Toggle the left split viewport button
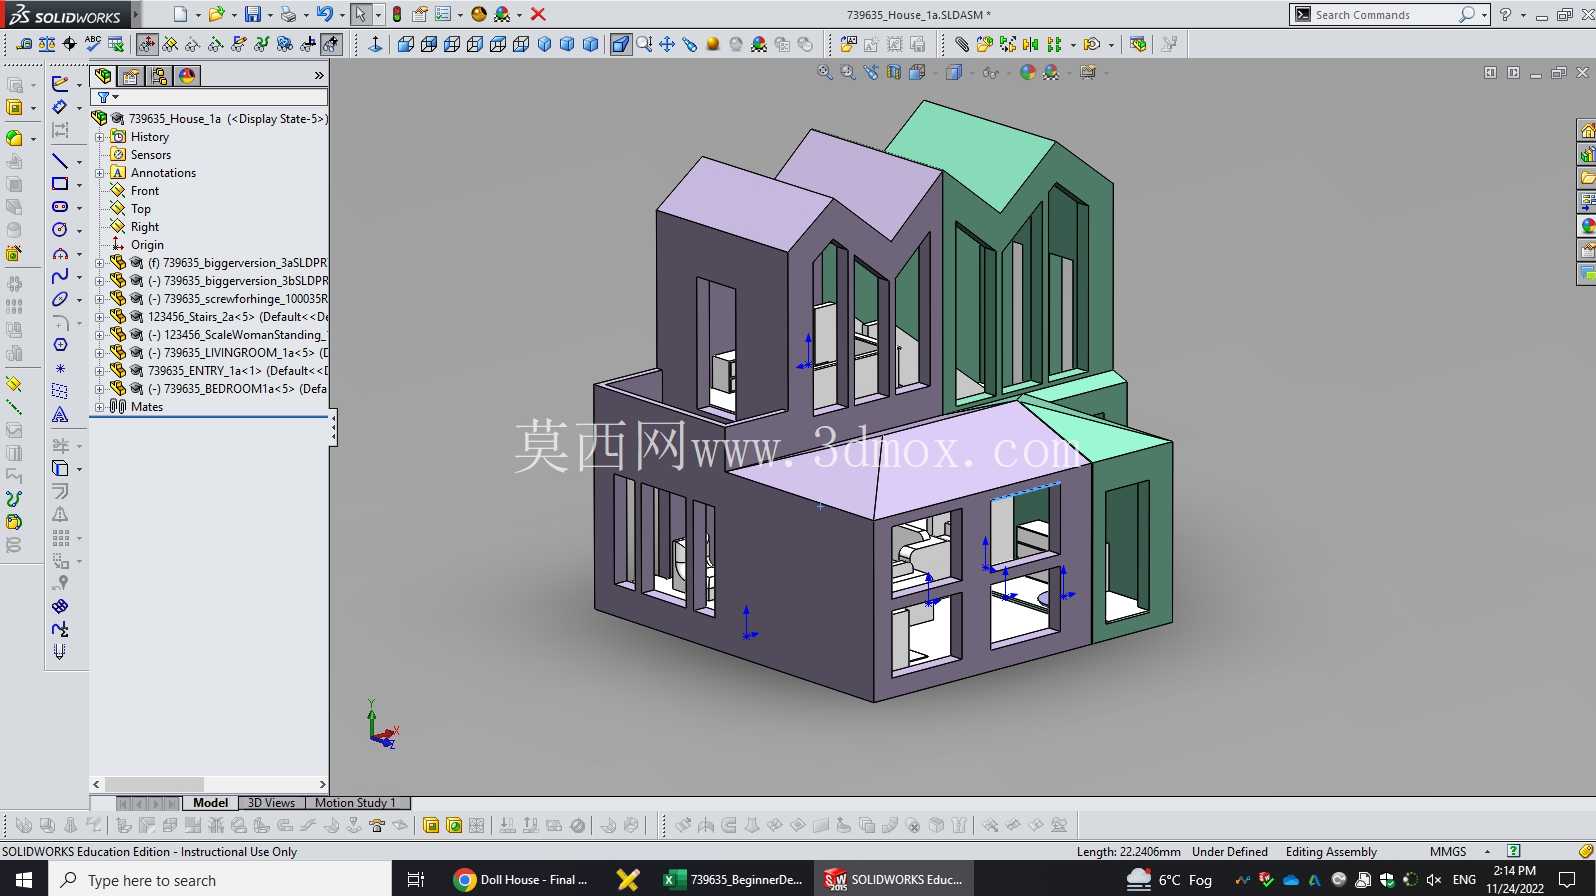 [1490, 73]
